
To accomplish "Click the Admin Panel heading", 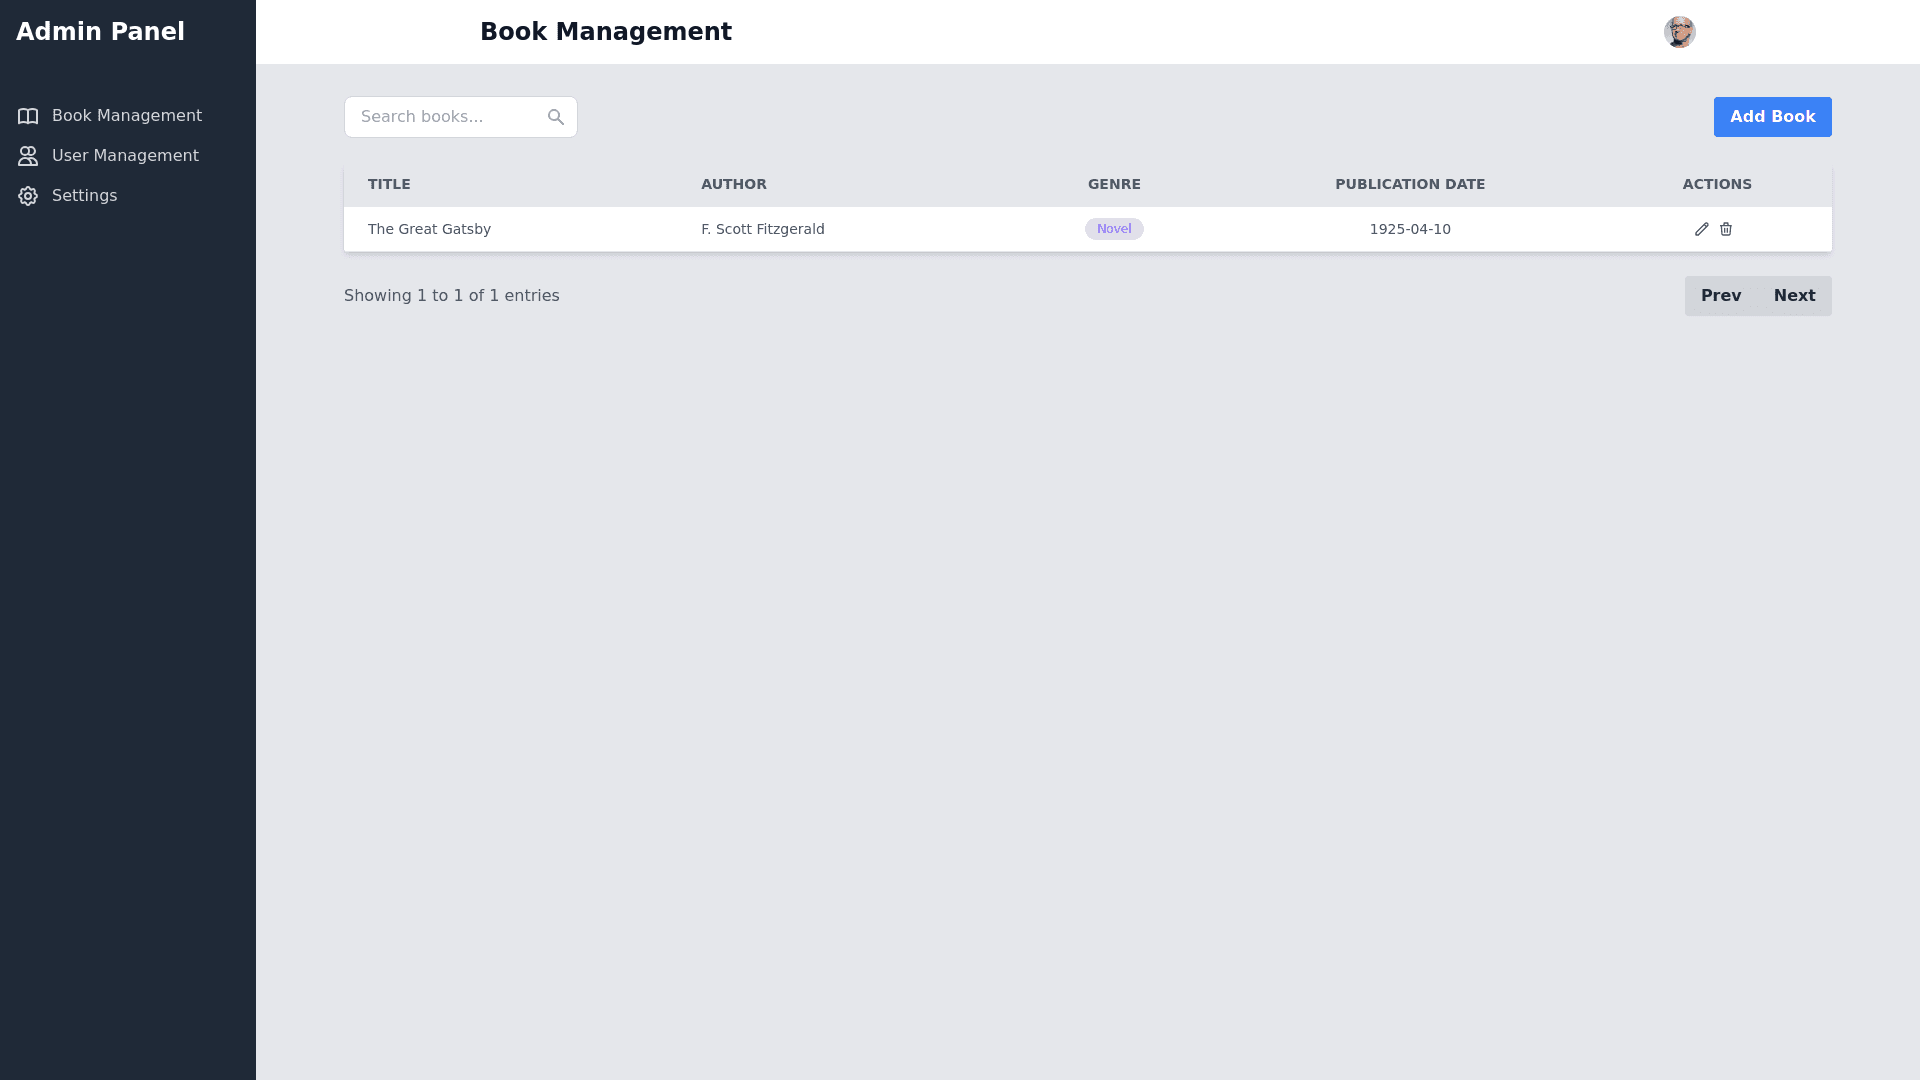I will click(x=100, y=32).
